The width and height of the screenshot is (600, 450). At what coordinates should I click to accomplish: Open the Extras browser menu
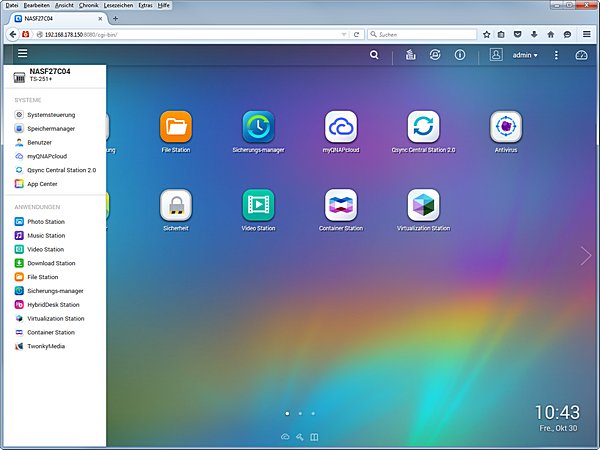point(145,5)
